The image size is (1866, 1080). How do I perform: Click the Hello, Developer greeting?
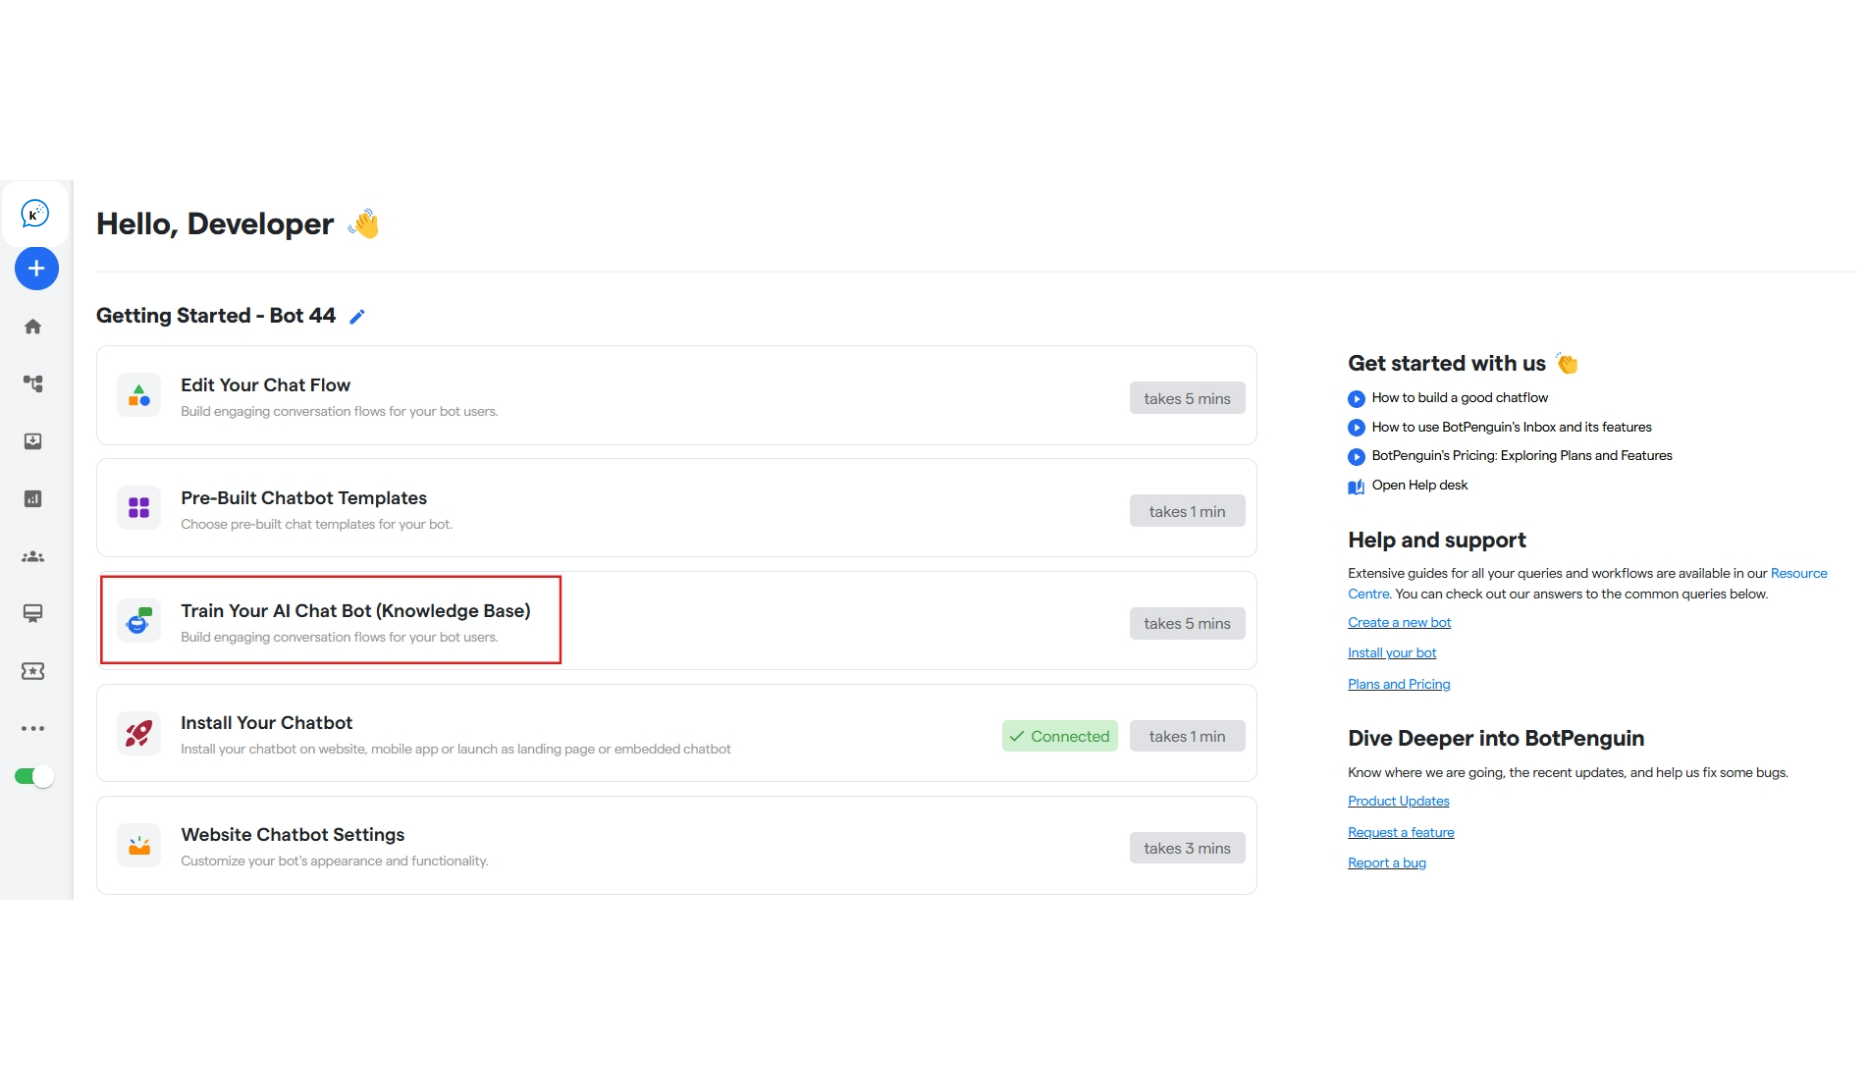click(215, 224)
